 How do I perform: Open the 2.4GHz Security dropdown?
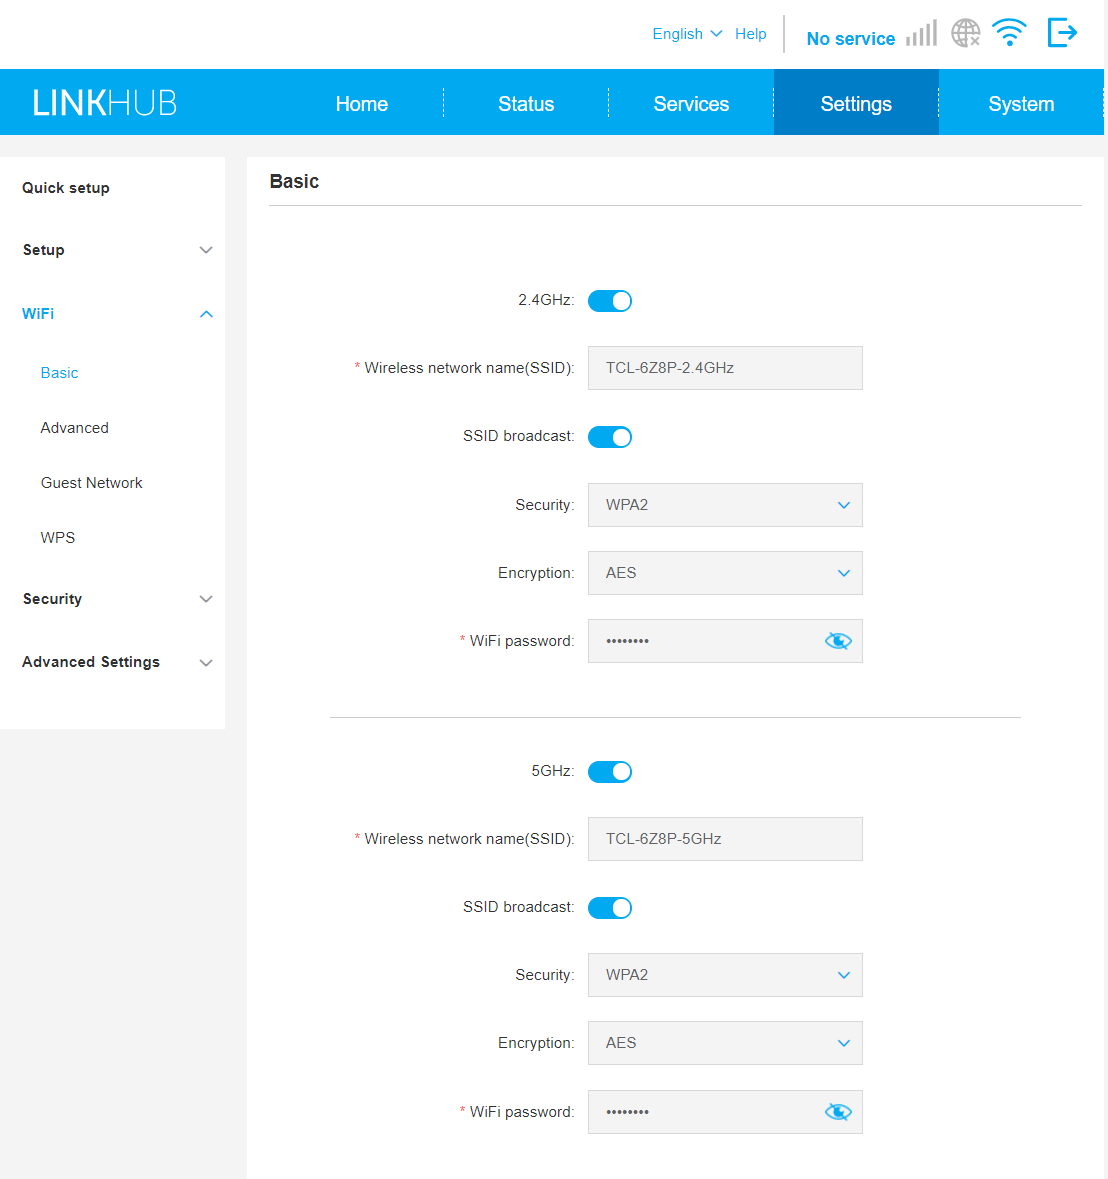click(725, 505)
